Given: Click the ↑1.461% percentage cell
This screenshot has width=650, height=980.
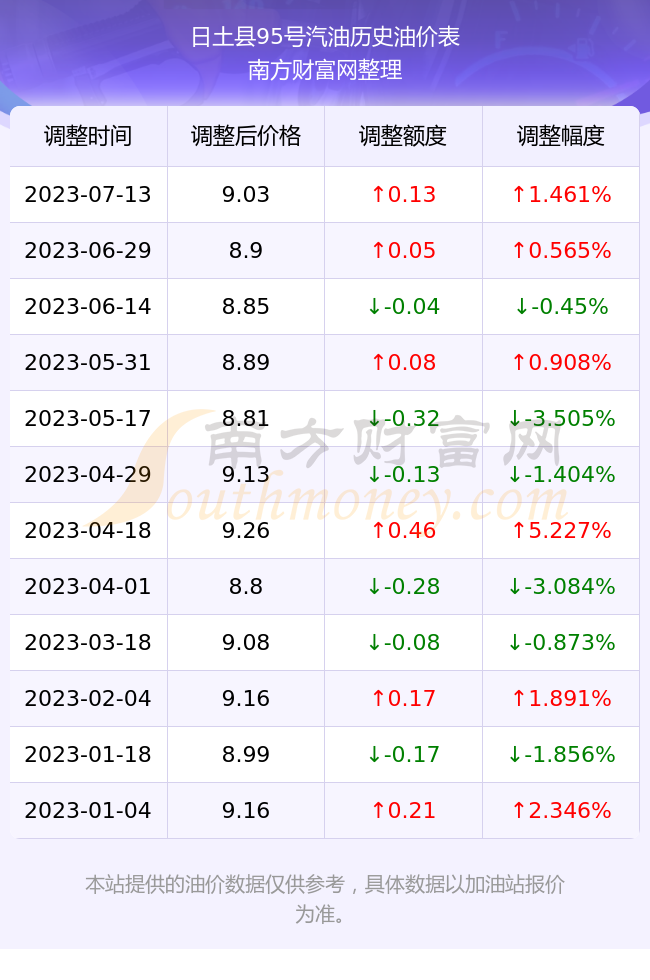Looking at the screenshot, I should [x=561, y=194].
